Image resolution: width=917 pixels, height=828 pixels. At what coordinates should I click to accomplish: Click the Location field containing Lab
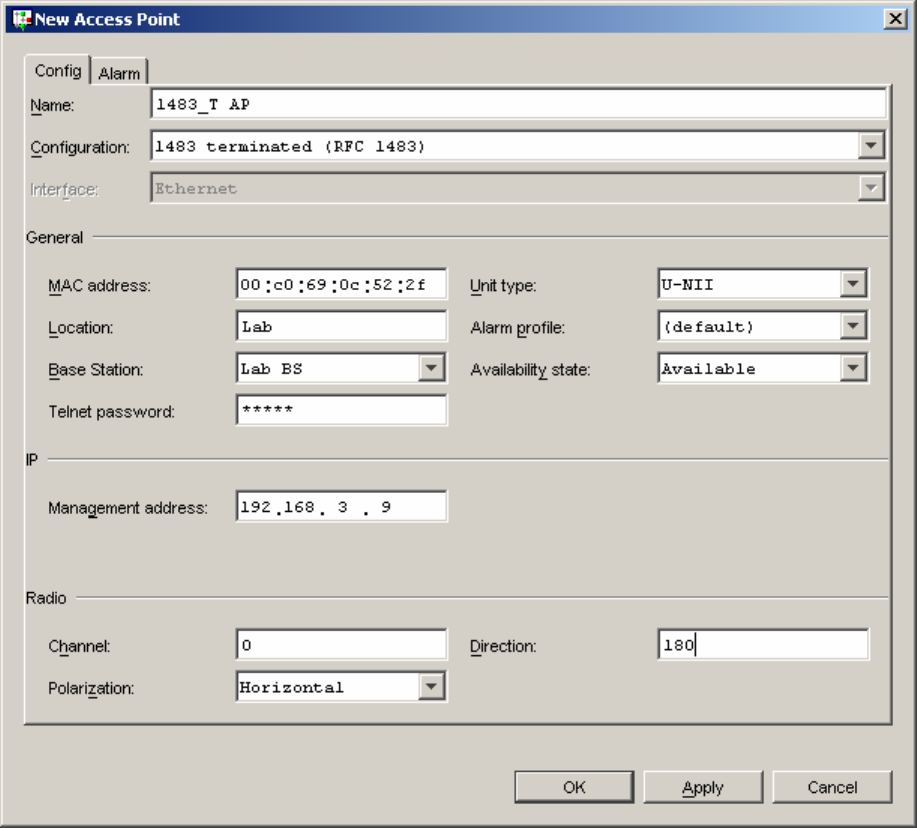pyautogui.click(x=342, y=326)
